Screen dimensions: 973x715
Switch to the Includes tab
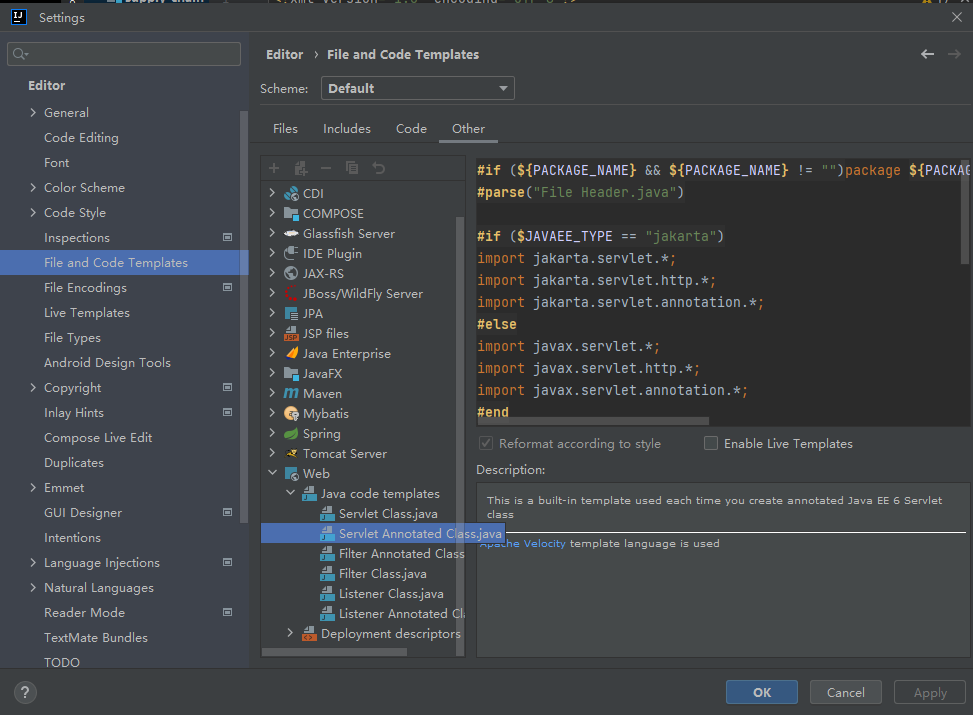click(346, 128)
